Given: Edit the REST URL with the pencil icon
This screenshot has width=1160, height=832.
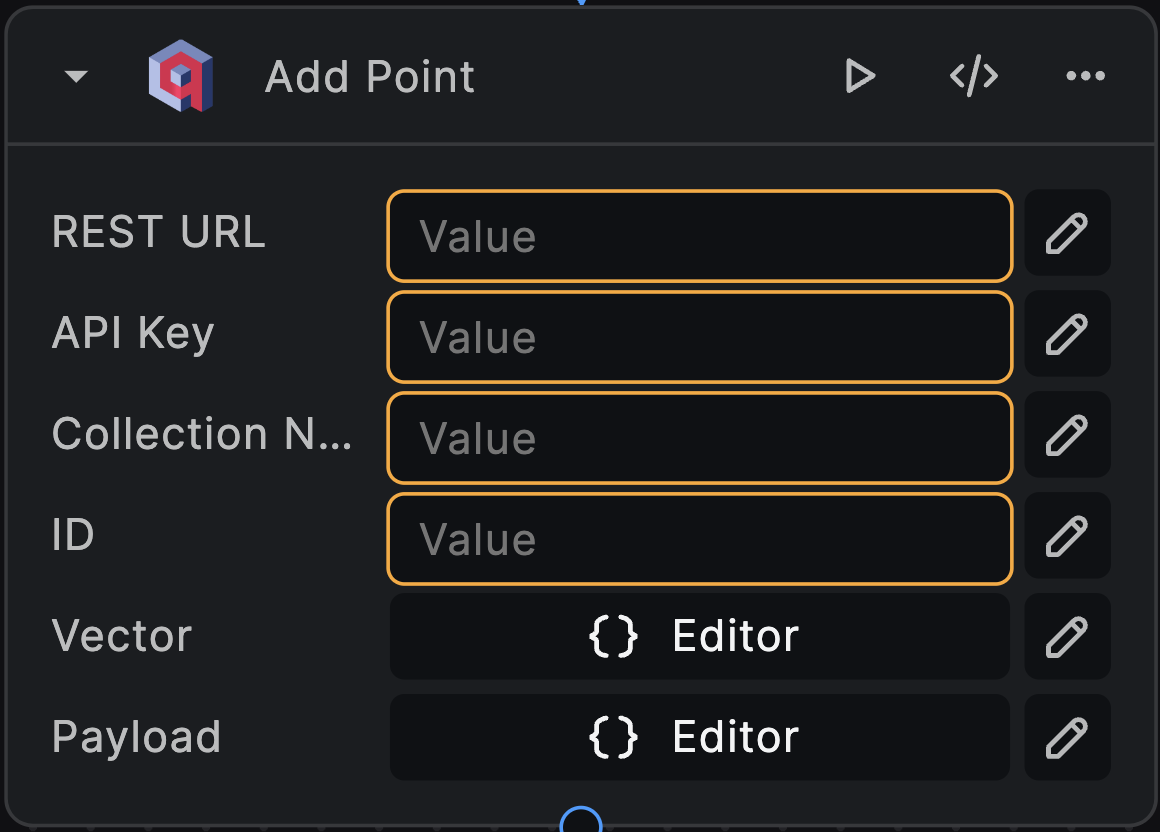Looking at the screenshot, I should click(1067, 234).
